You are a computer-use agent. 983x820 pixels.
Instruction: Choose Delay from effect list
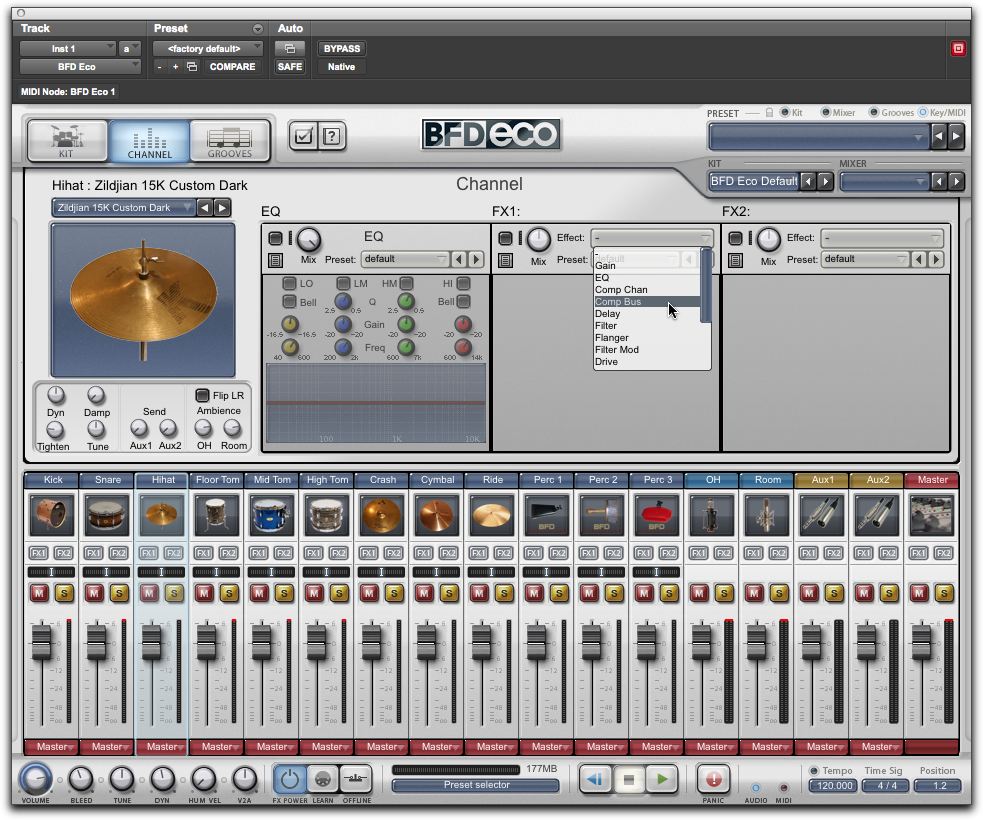[x=647, y=313]
